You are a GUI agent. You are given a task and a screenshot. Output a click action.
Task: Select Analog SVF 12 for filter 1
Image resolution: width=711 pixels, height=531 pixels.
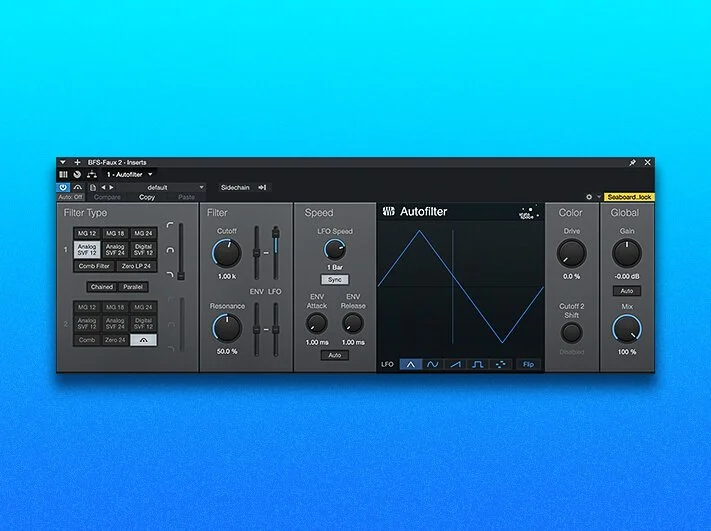coord(87,250)
